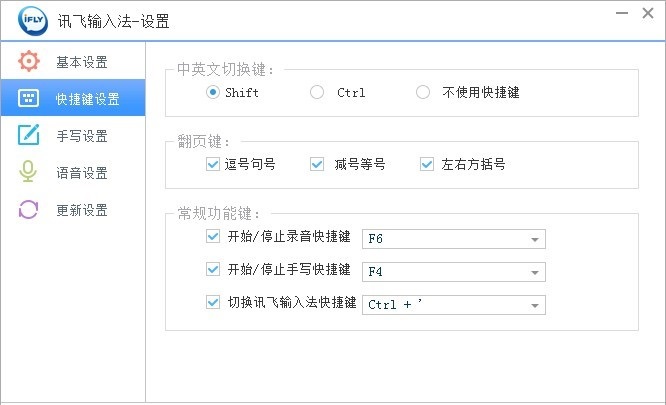The height and width of the screenshot is (405, 666).
Task: Open the 语音设置 tab
Action: click(81, 173)
